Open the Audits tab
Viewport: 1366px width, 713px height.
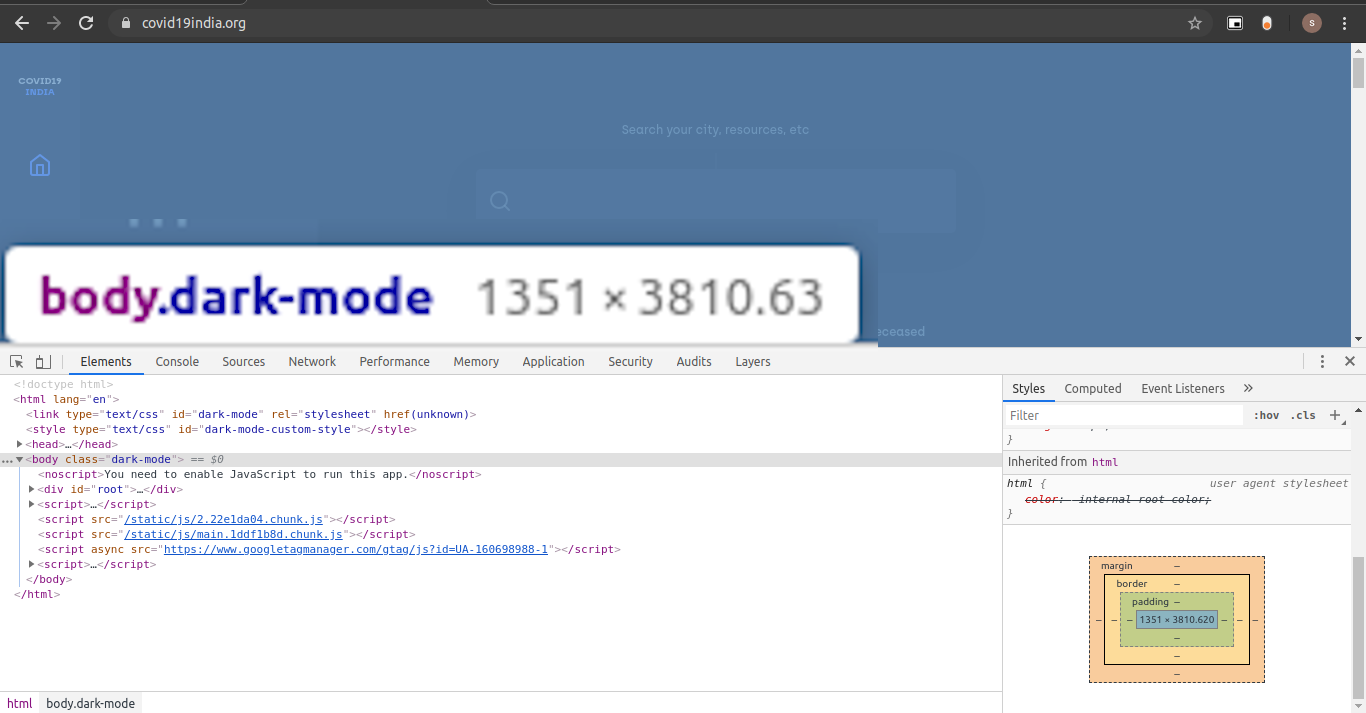[694, 362]
